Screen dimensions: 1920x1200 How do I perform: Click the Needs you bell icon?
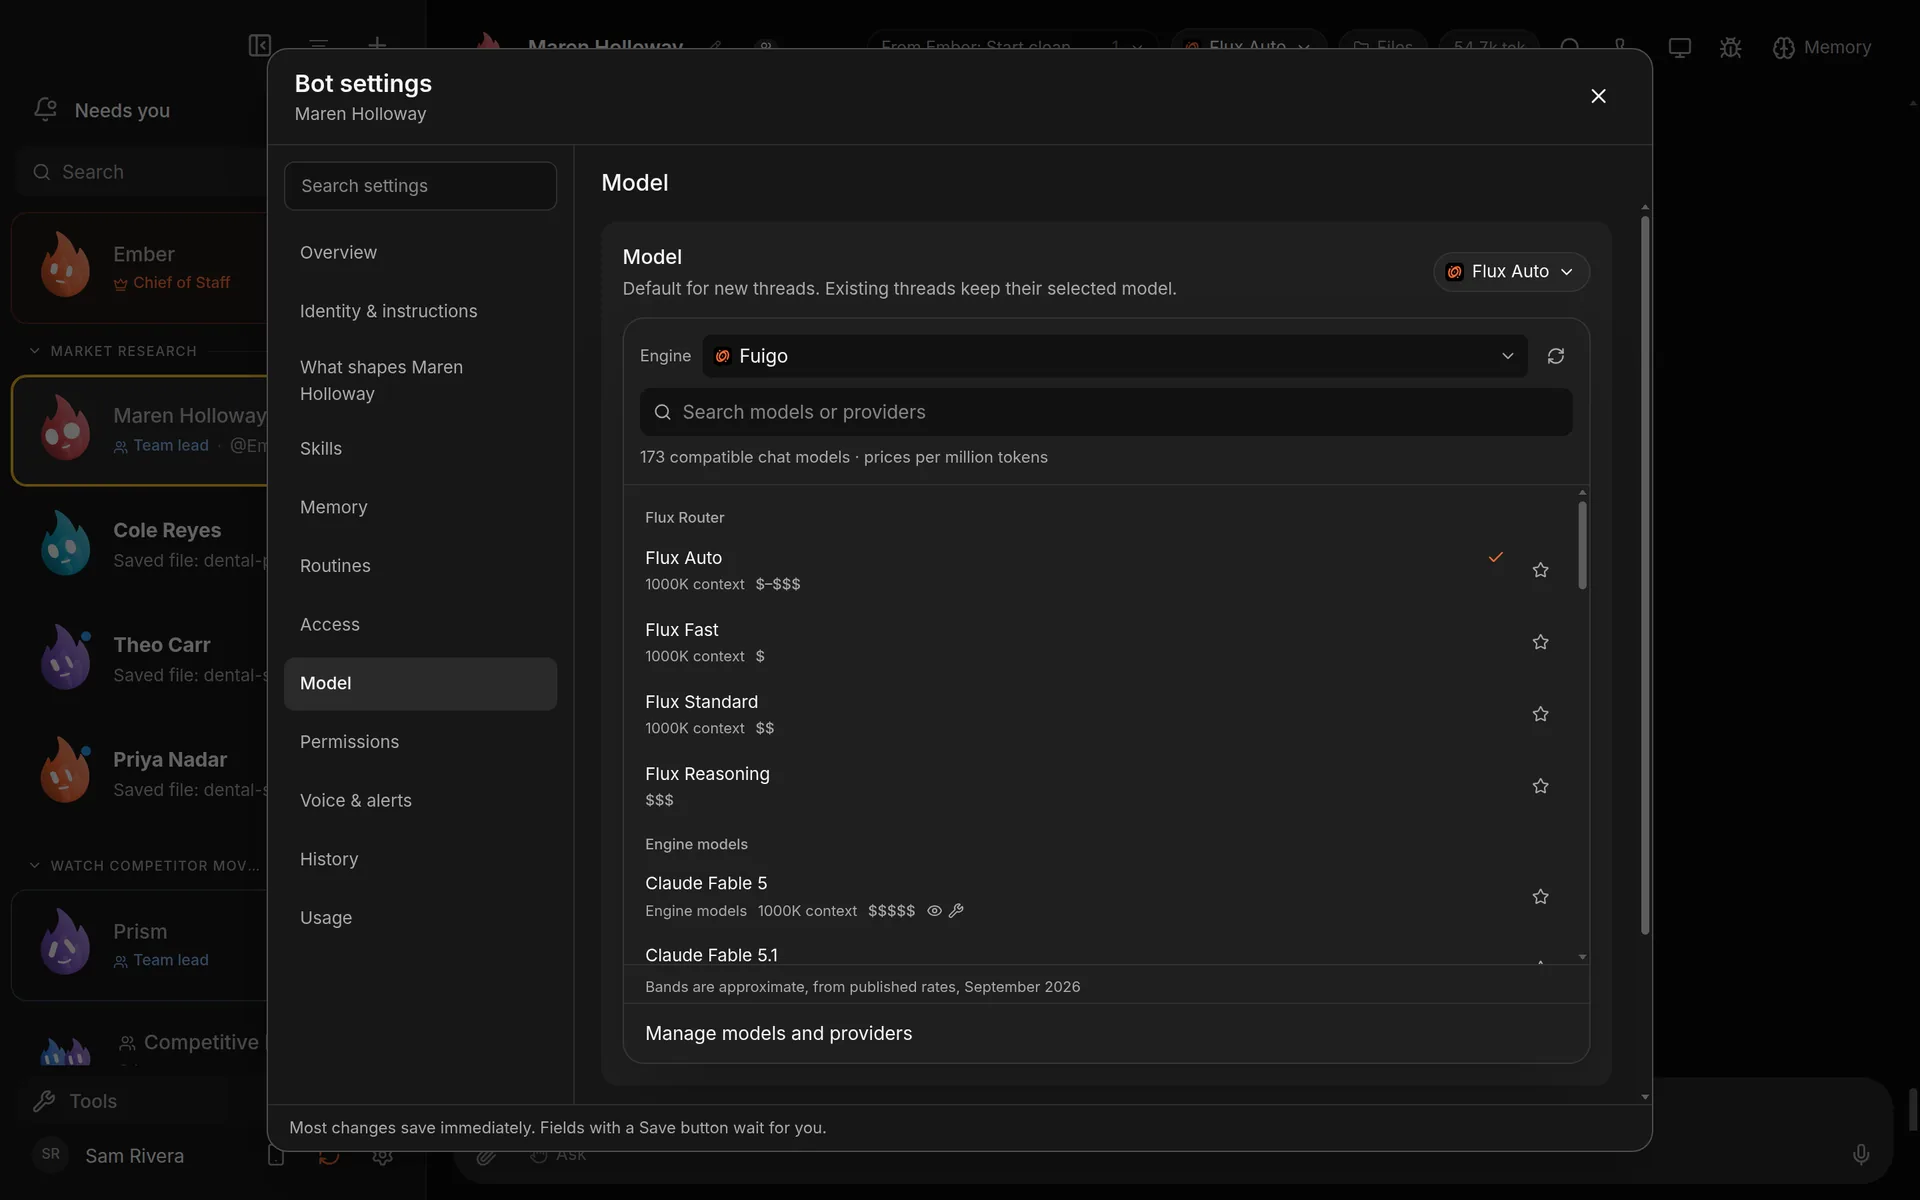[45, 109]
